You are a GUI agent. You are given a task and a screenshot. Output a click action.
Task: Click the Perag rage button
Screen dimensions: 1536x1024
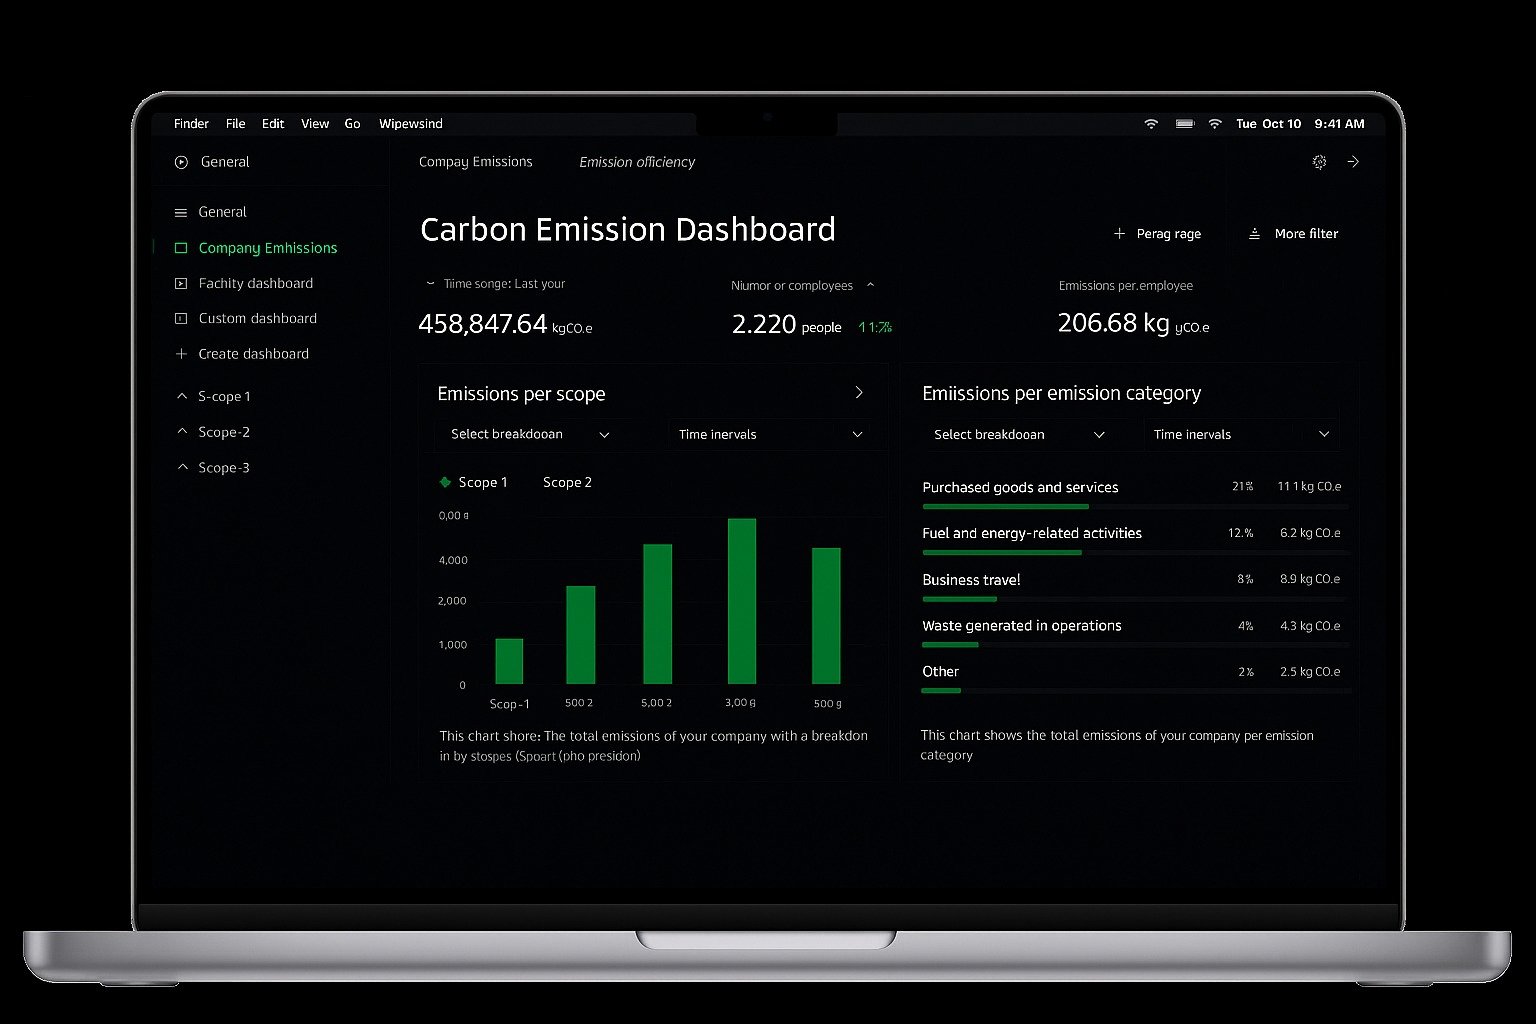point(1157,233)
